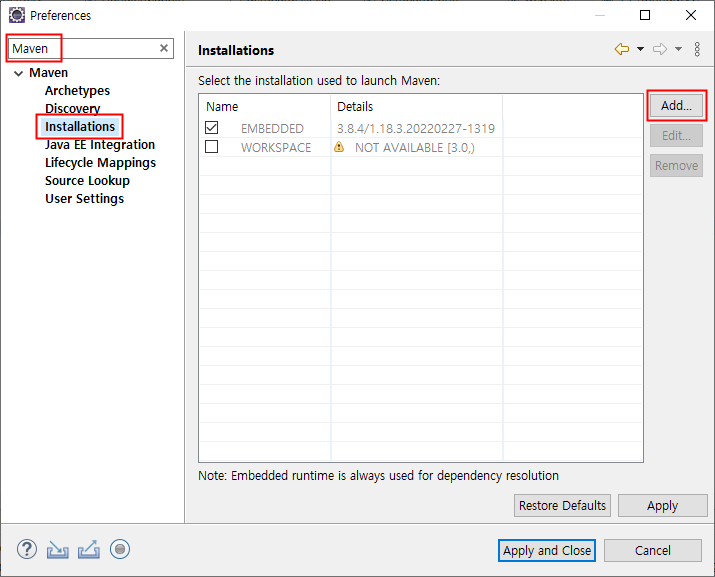715x577 pixels.
Task: Click the import preferences icon
Action: [57, 550]
